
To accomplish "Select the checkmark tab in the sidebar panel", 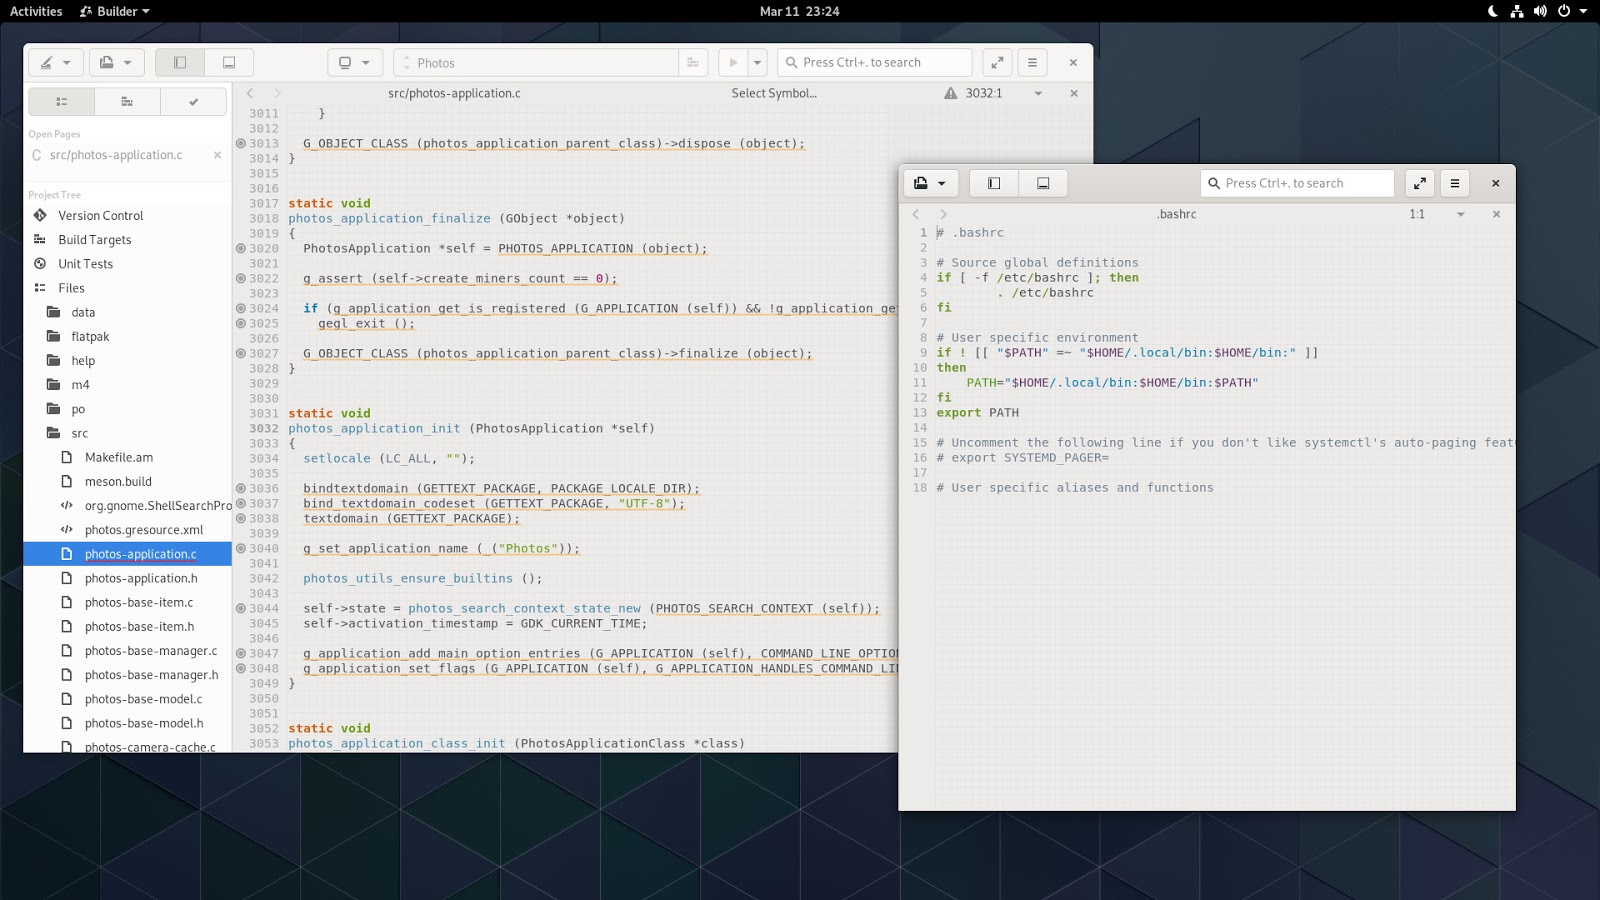I will [x=193, y=101].
